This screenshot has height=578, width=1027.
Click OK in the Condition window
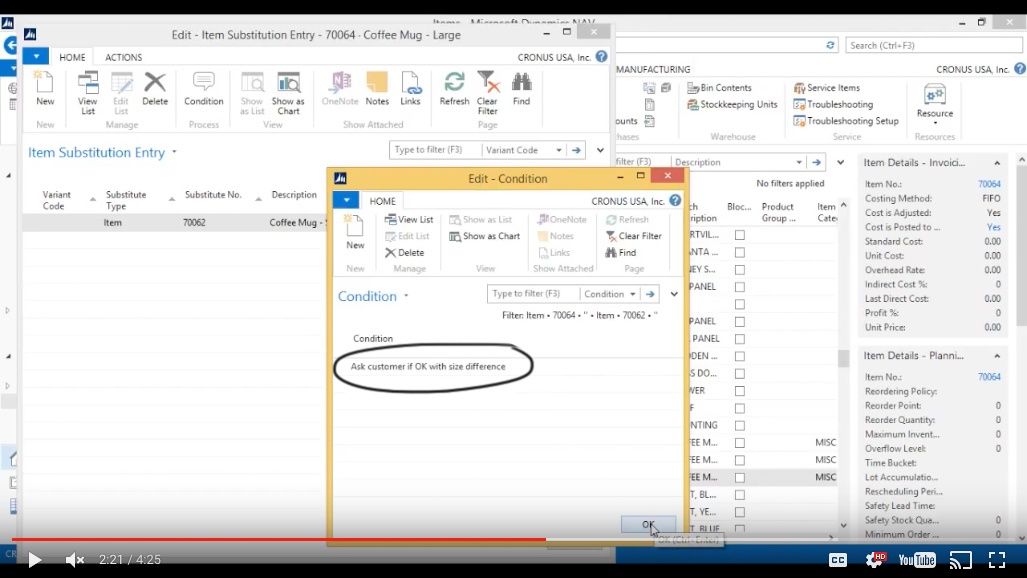point(648,524)
